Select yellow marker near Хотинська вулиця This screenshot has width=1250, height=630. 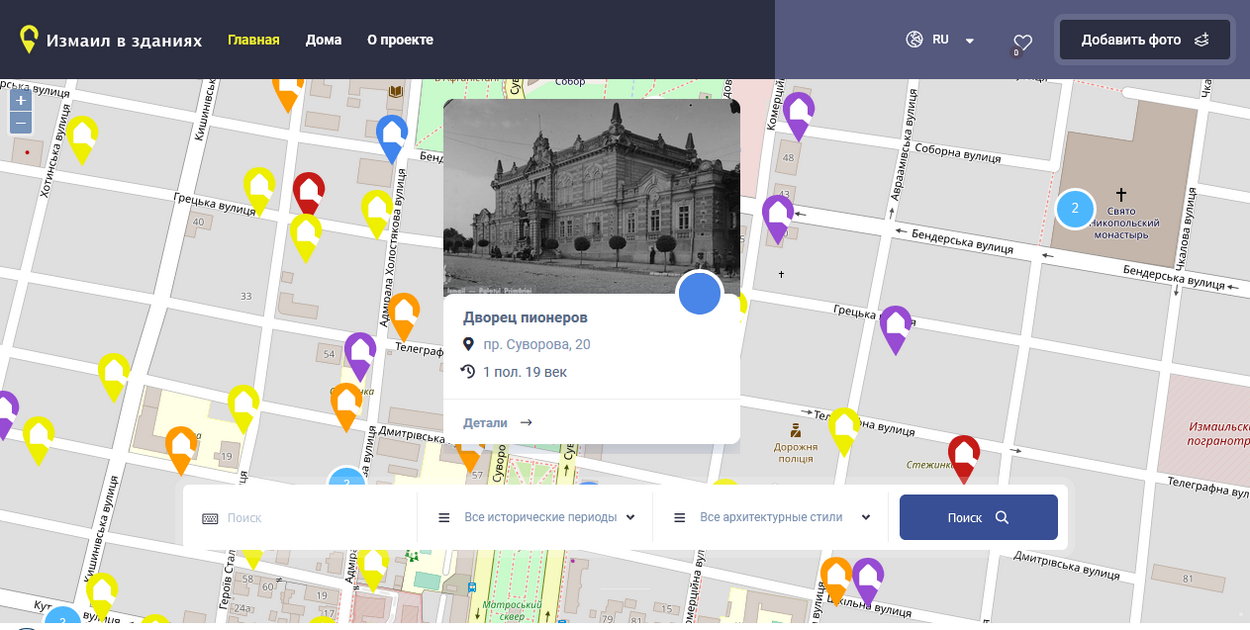pyautogui.click(x=82, y=139)
